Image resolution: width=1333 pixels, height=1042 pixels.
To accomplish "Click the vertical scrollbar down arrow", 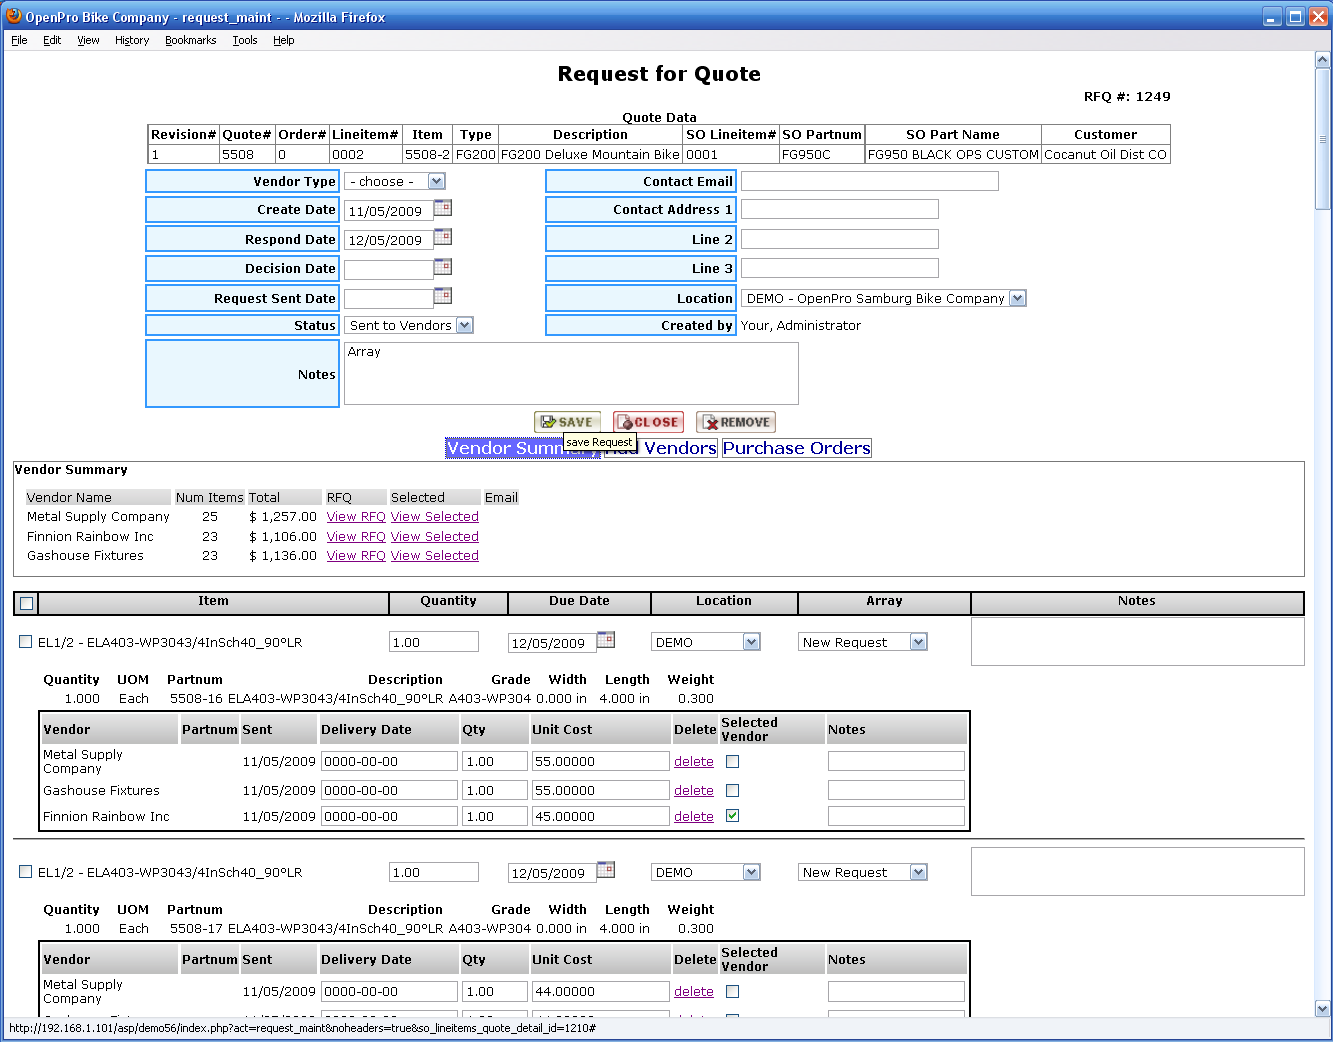I will click(x=1322, y=1009).
